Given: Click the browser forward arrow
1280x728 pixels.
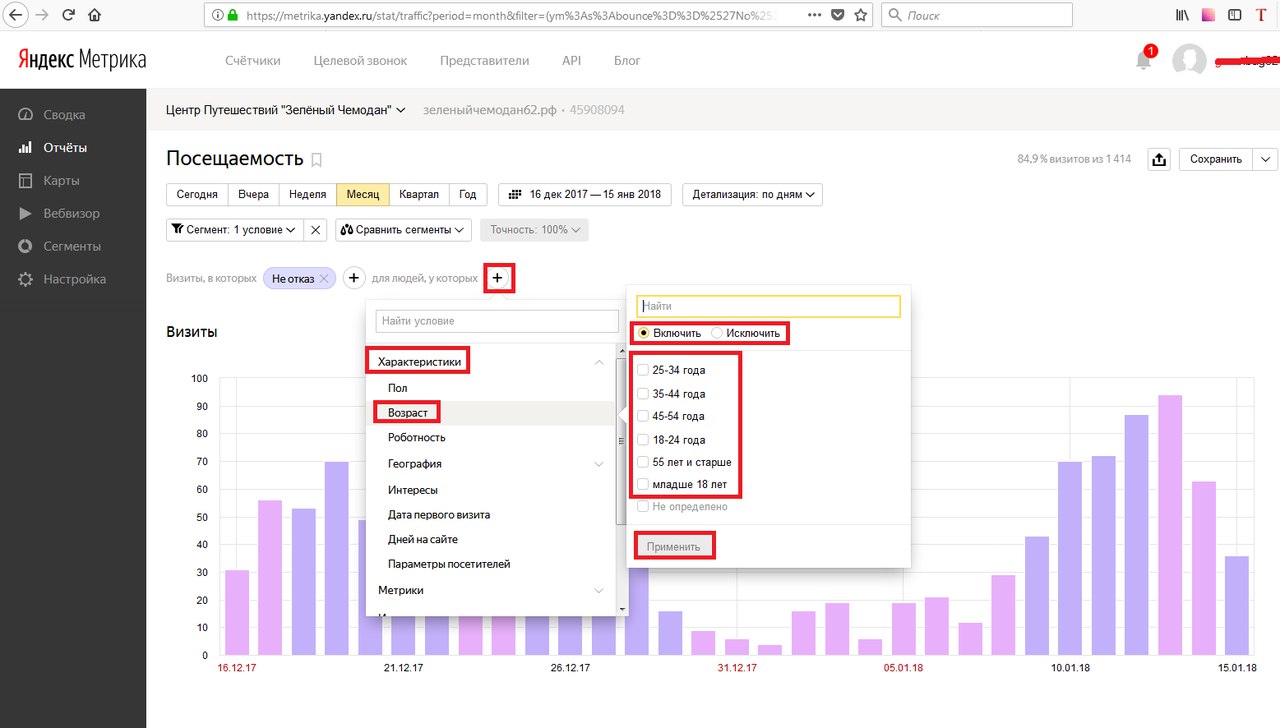Looking at the screenshot, I should [42, 15].
